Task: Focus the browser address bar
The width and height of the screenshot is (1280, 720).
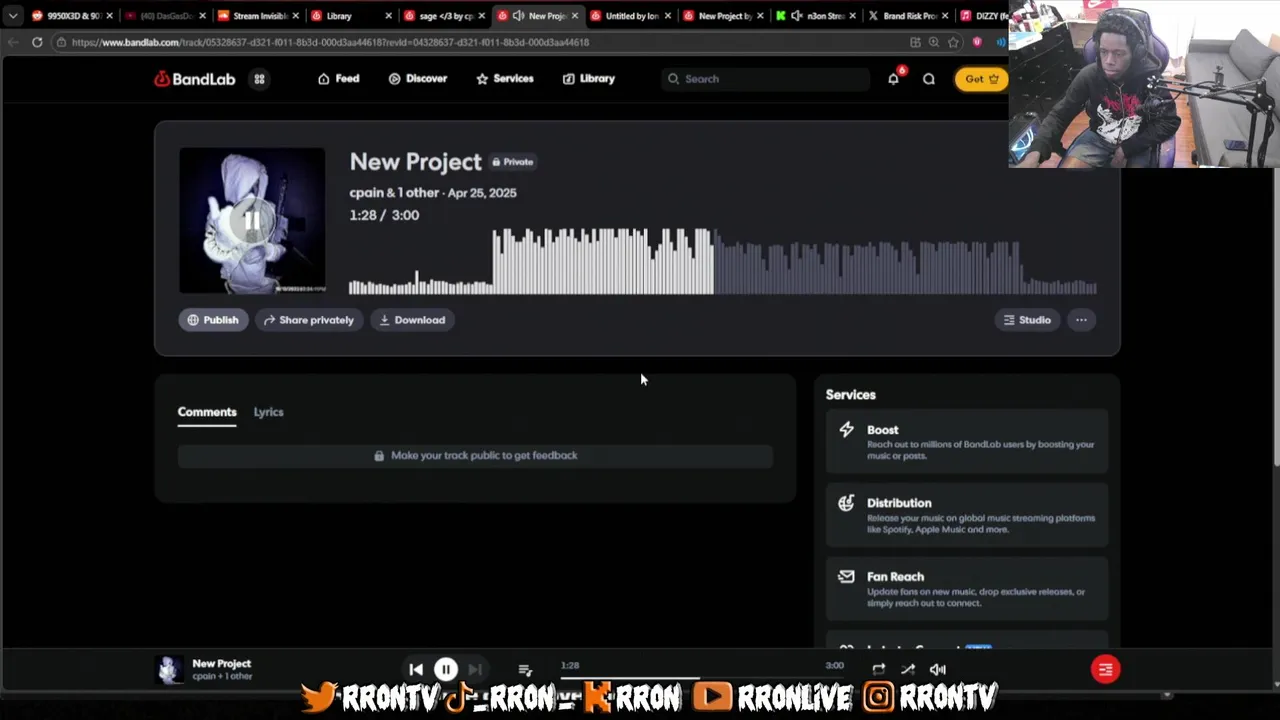Action: 480,42
